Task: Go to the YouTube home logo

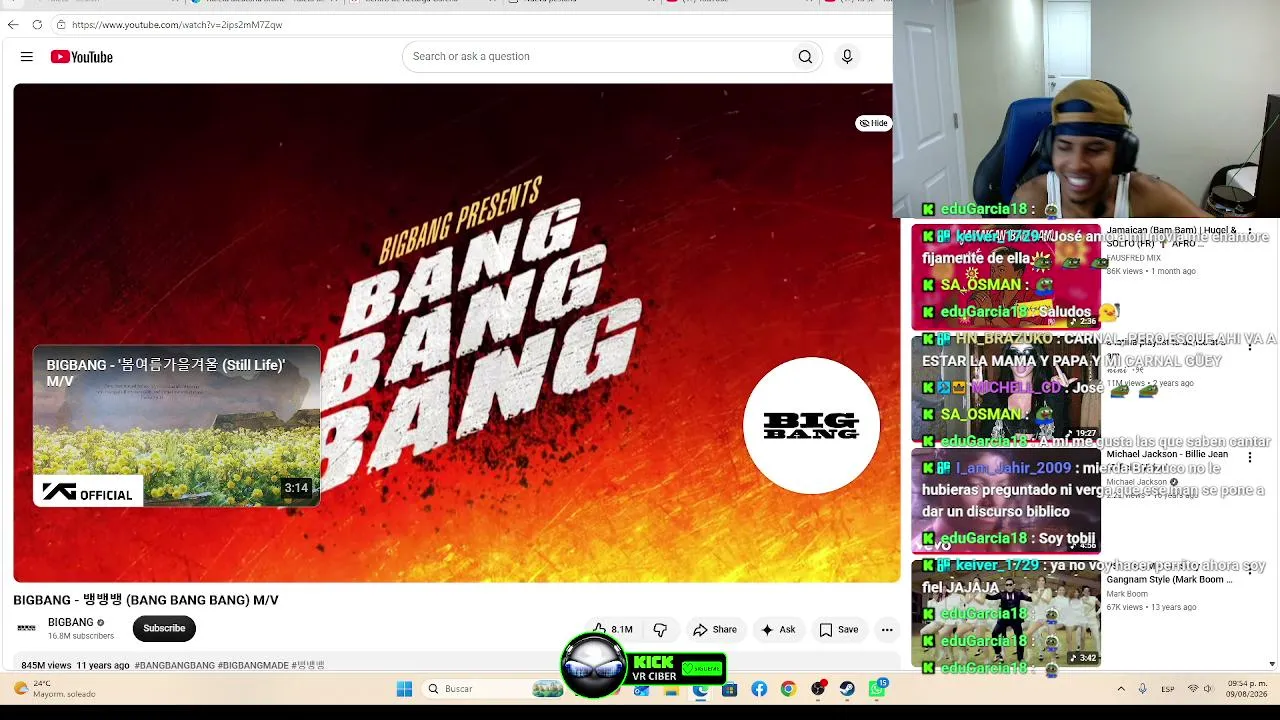Action: 82,57
